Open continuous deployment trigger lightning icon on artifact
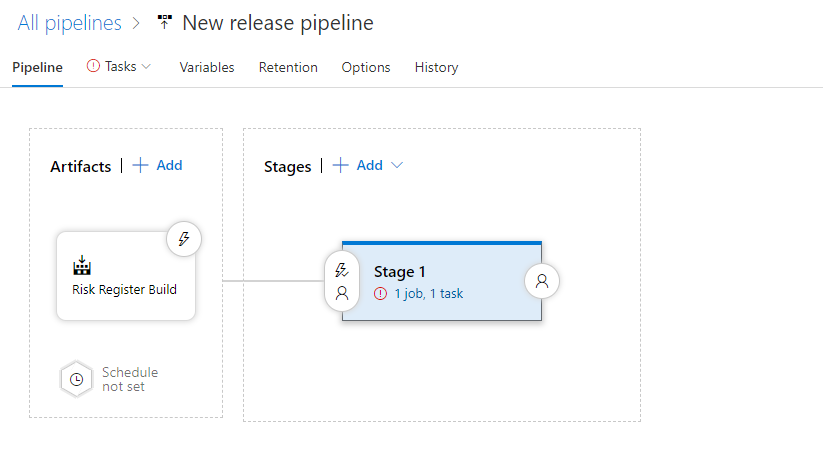The height and width of the screenshot is (454, 823). (x=184, y=239)
